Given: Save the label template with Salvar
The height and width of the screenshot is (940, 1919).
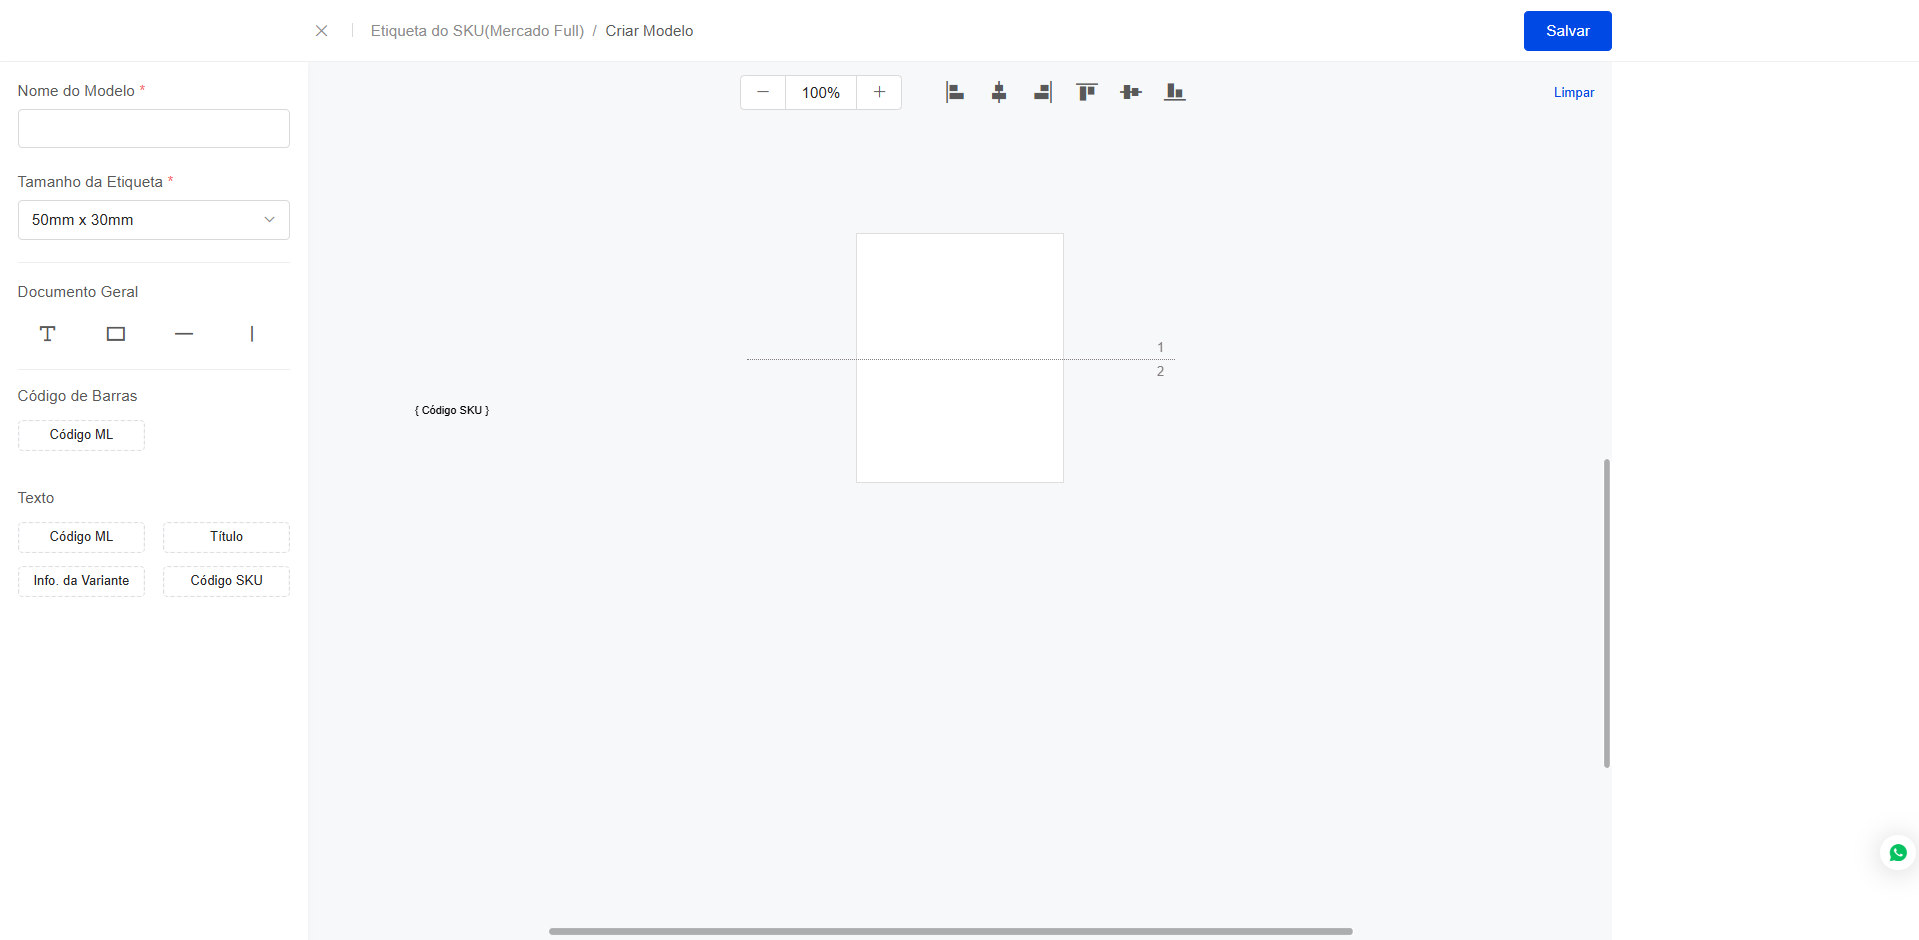Looking at the screenshot, I should [x=1567, y=31].
